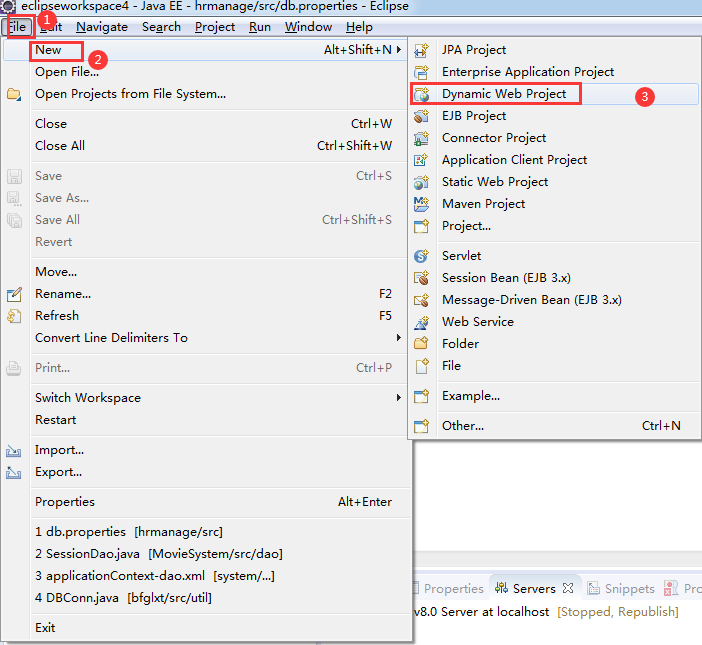The width and height of the screenshot is (702, 645).
Task: Open the File menu
Action: (17, 27)
